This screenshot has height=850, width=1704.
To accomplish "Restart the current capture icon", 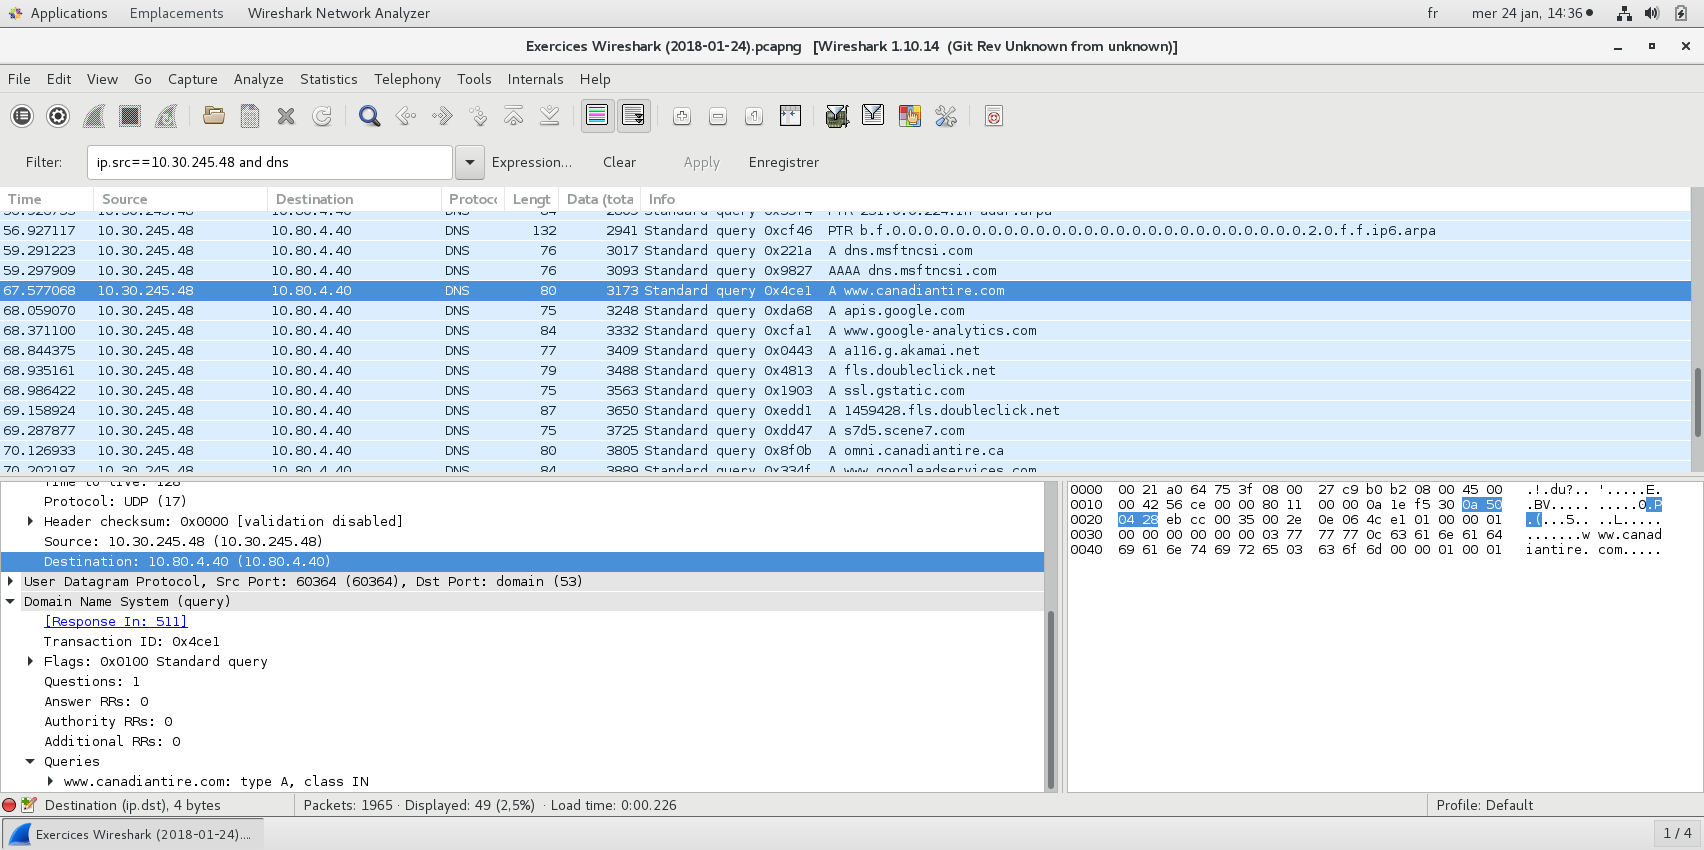I will [166, 116].
